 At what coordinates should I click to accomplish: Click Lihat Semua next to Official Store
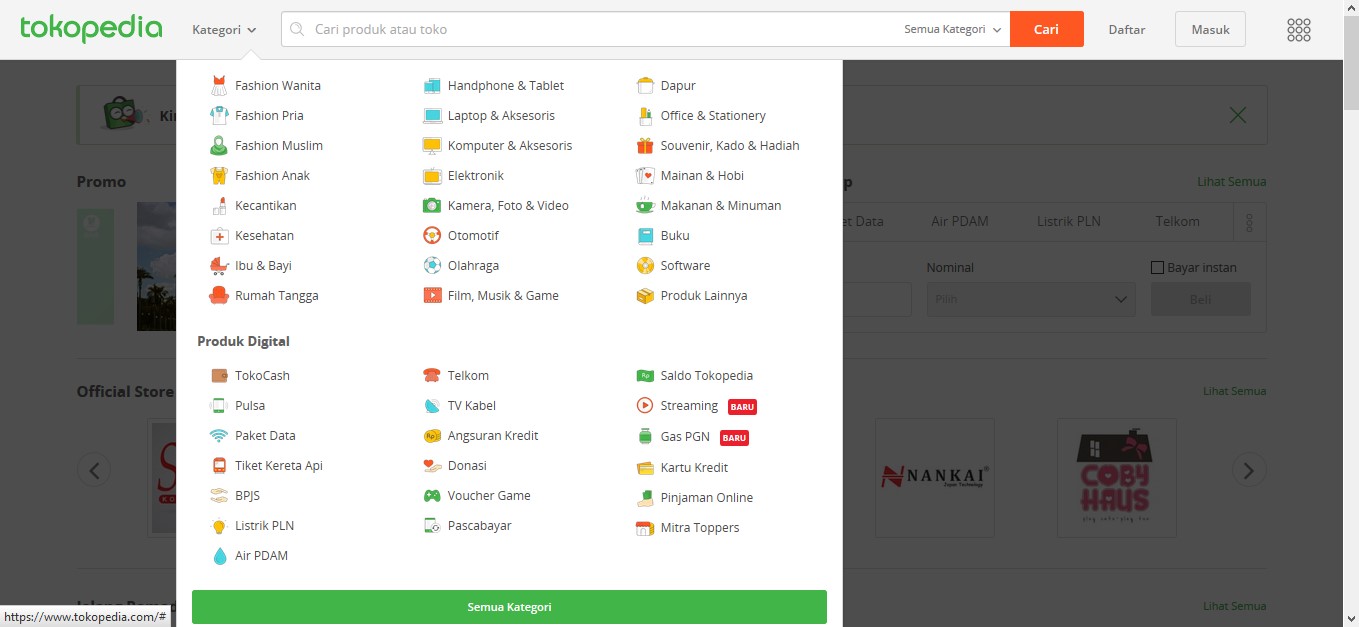click(1232, 391)
